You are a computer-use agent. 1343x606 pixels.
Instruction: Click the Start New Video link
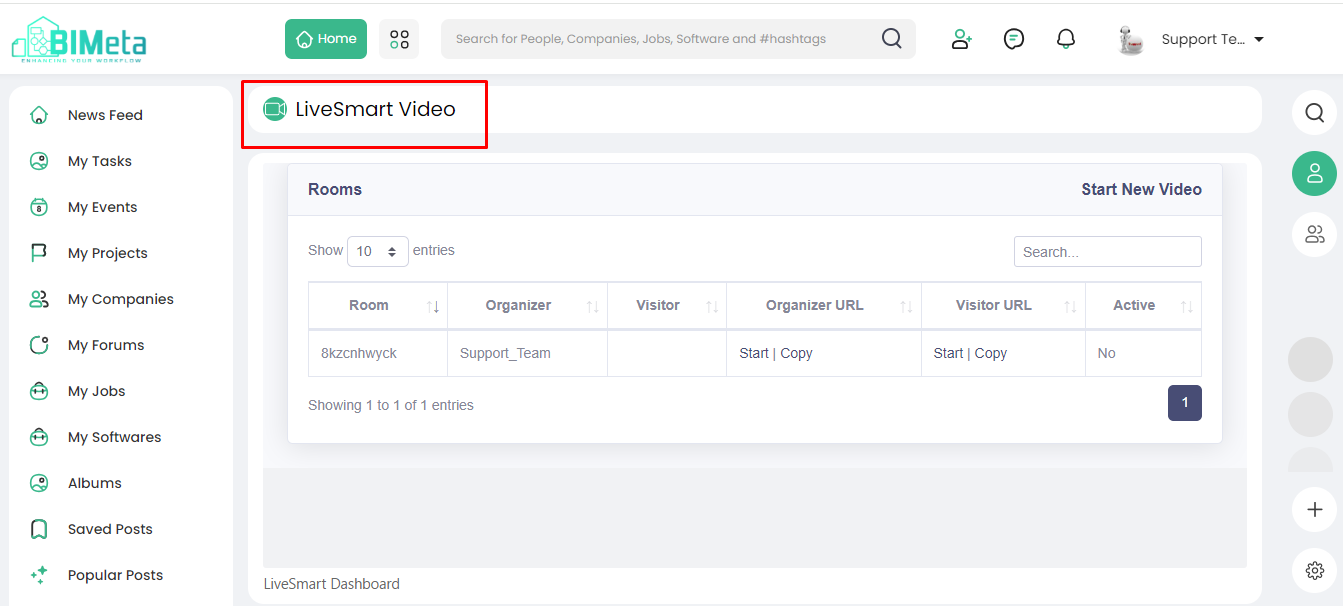(1141, 189)
